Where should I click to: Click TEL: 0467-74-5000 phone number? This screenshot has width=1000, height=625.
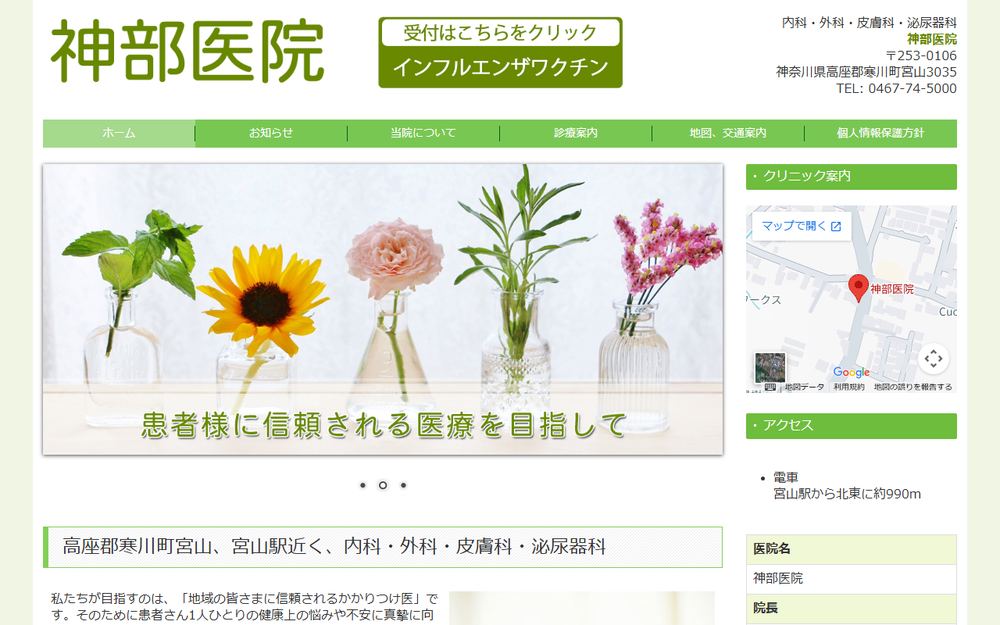896,89
